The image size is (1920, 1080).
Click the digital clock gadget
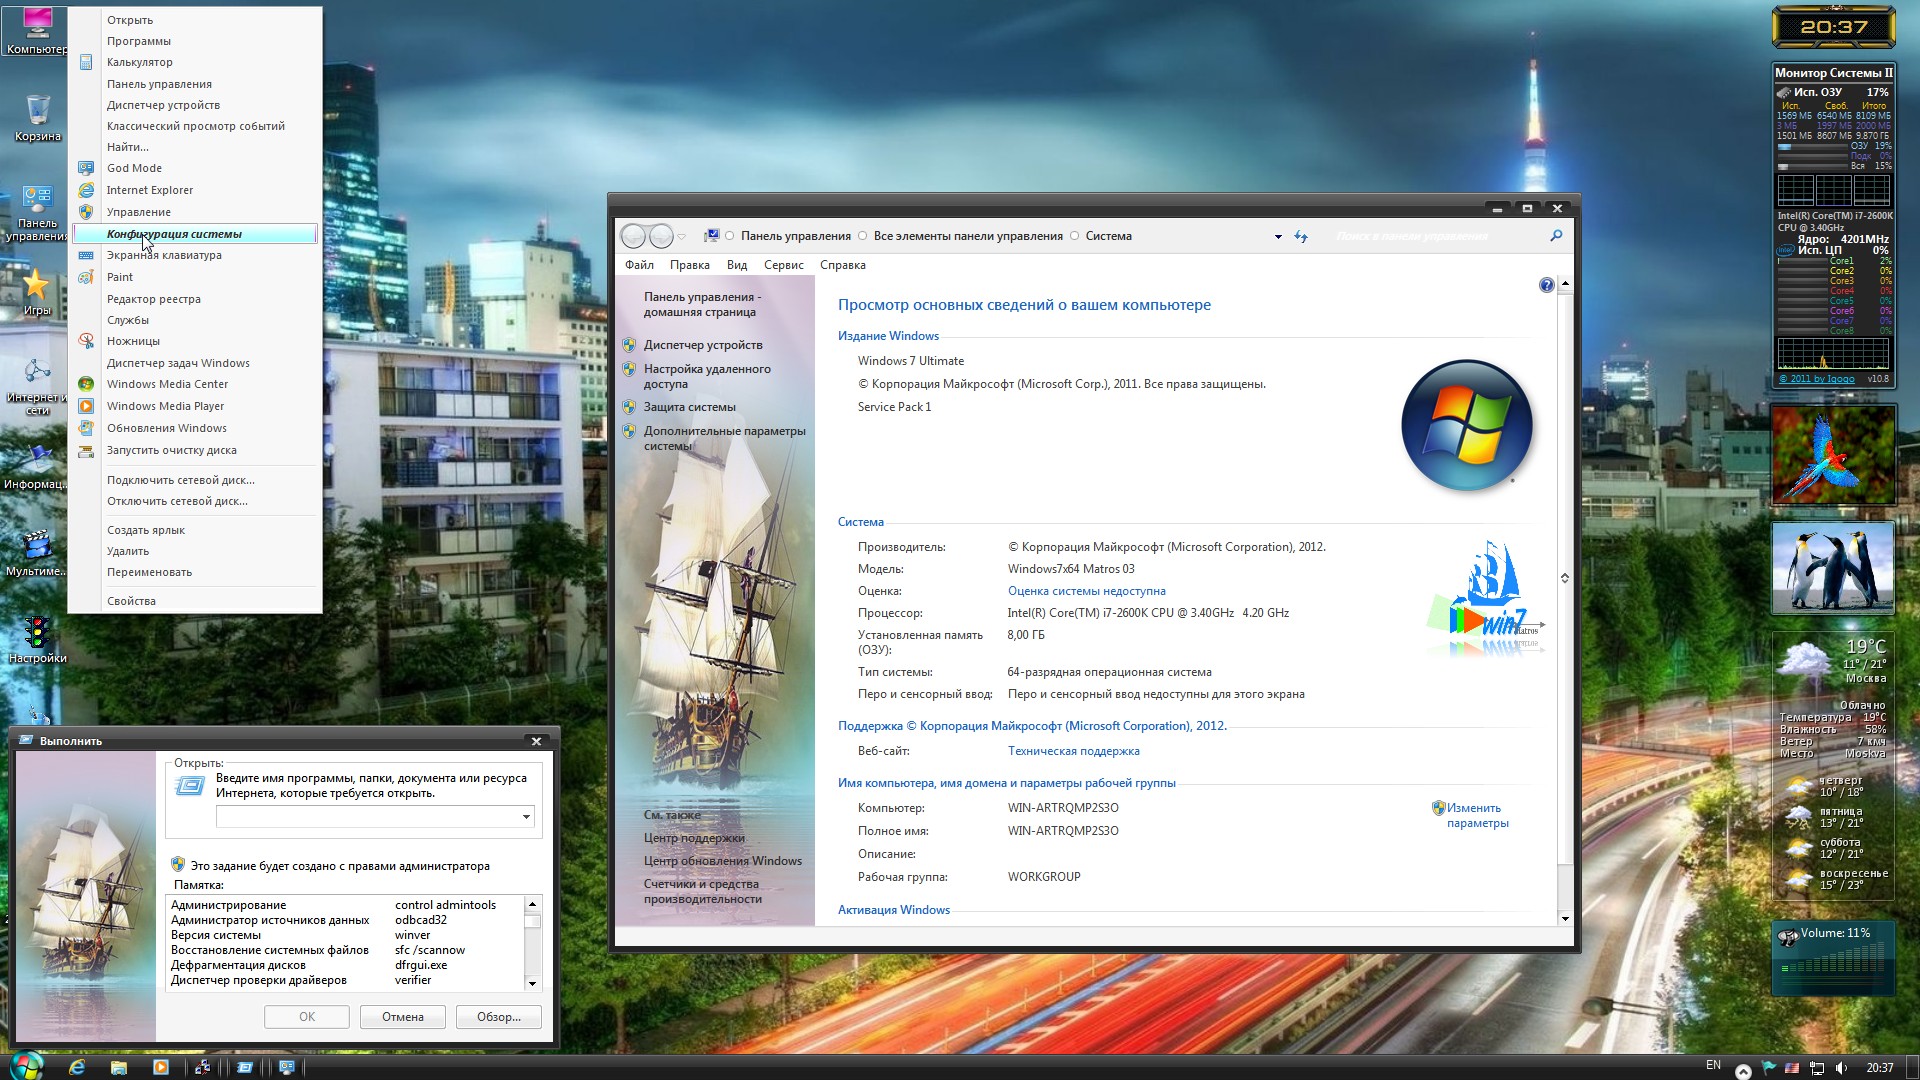pos(1833,27)
